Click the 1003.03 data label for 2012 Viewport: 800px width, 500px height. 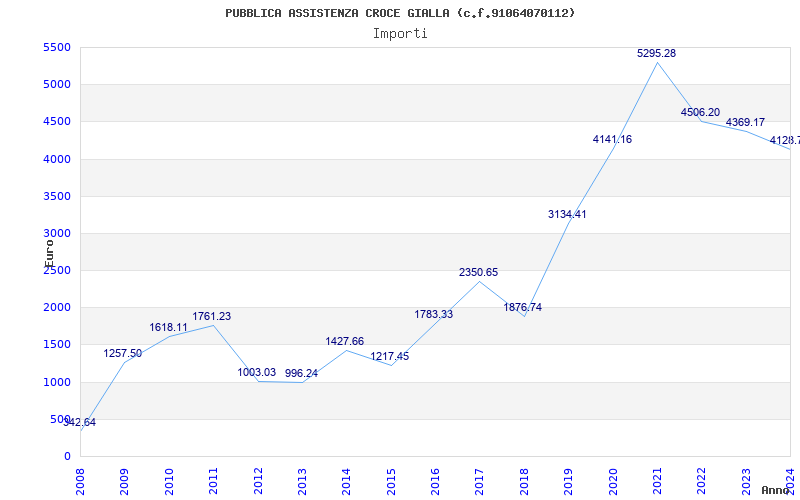(x=256, y=373)
